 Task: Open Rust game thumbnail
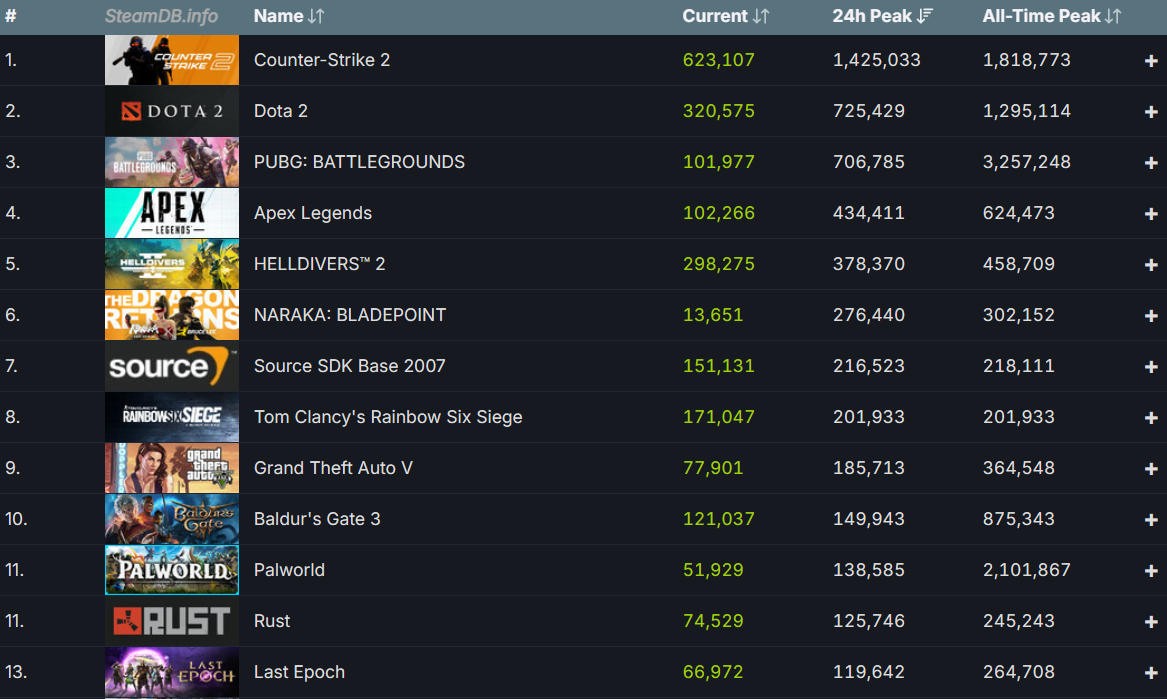click(x=172, y=621)
